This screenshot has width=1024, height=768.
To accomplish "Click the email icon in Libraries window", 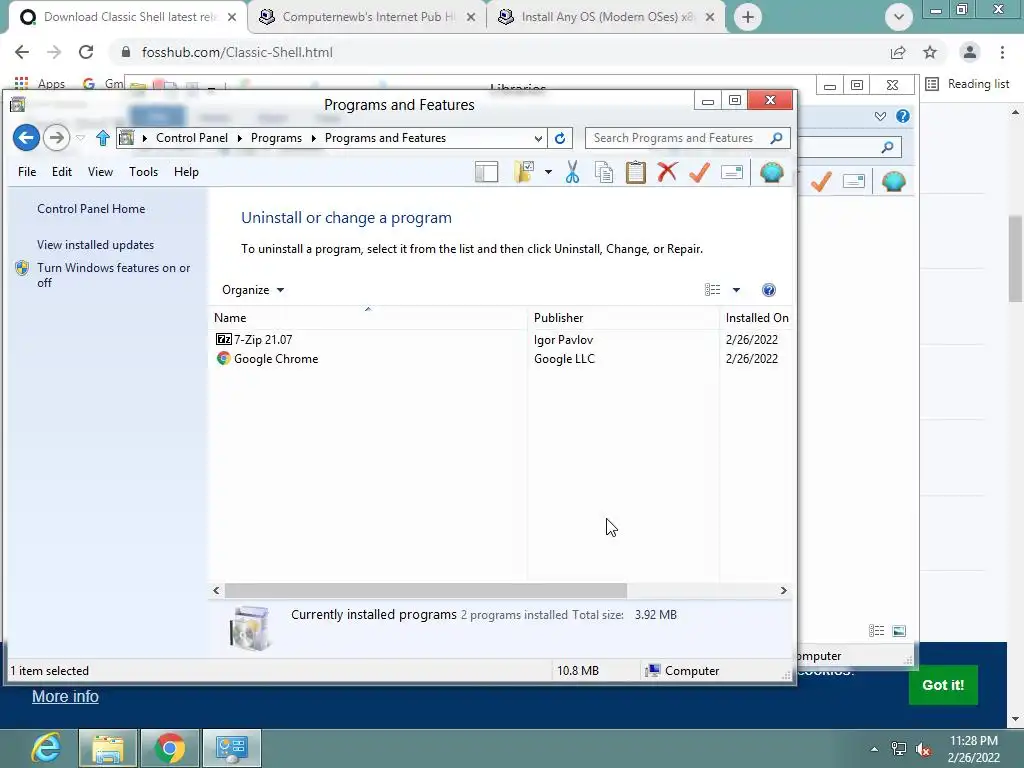I will (854, 181).
